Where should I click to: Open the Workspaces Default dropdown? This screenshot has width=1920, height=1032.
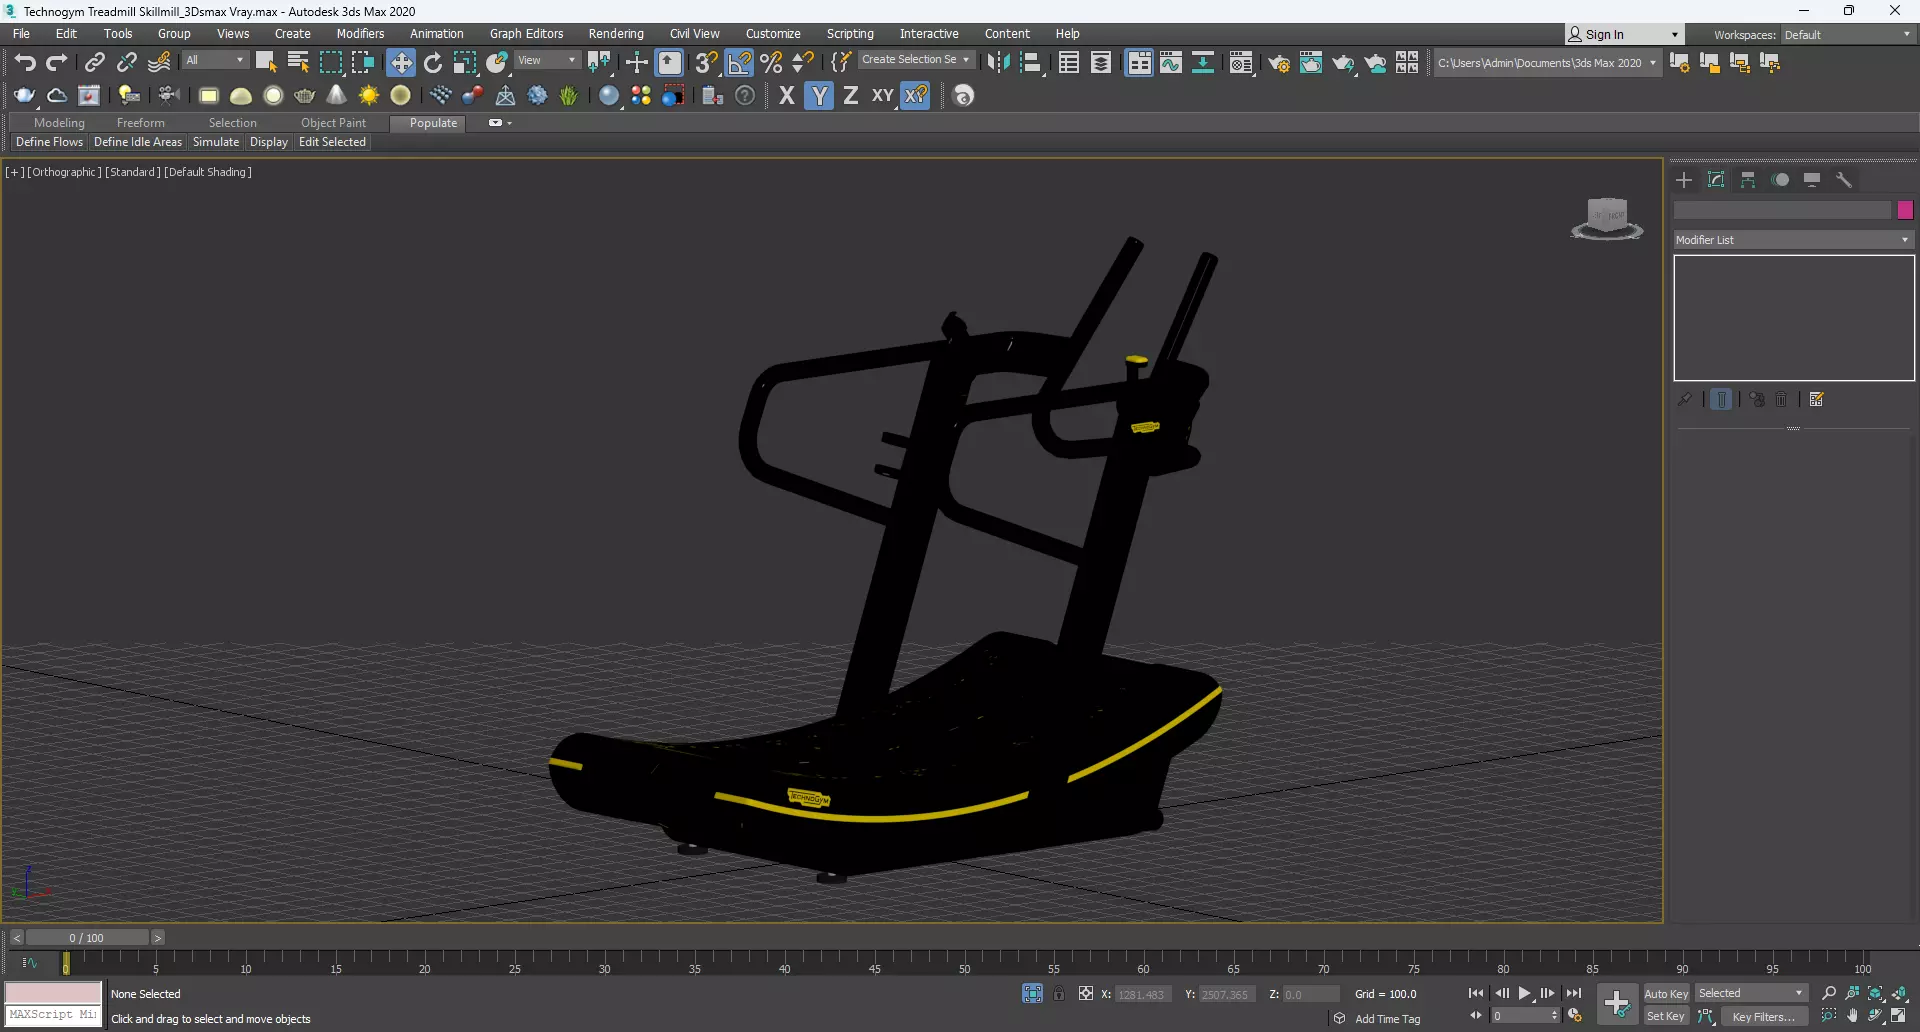[1848, 35]
